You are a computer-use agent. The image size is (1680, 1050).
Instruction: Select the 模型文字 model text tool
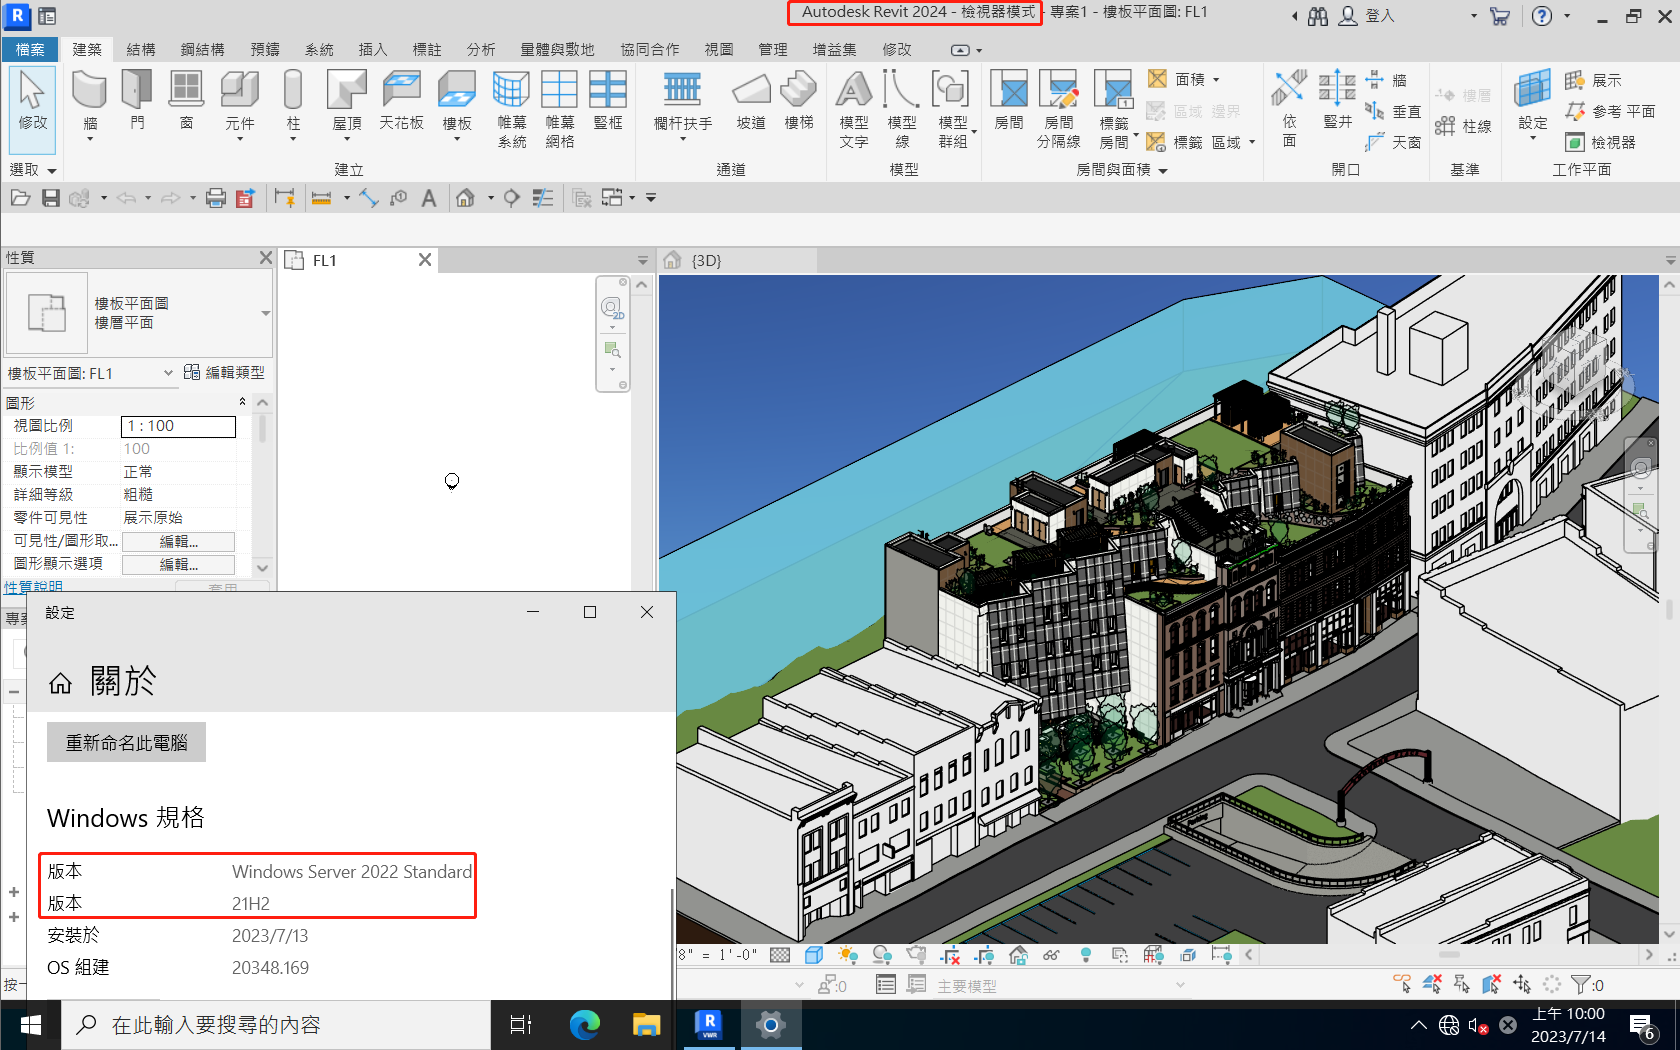click(854, 110)
